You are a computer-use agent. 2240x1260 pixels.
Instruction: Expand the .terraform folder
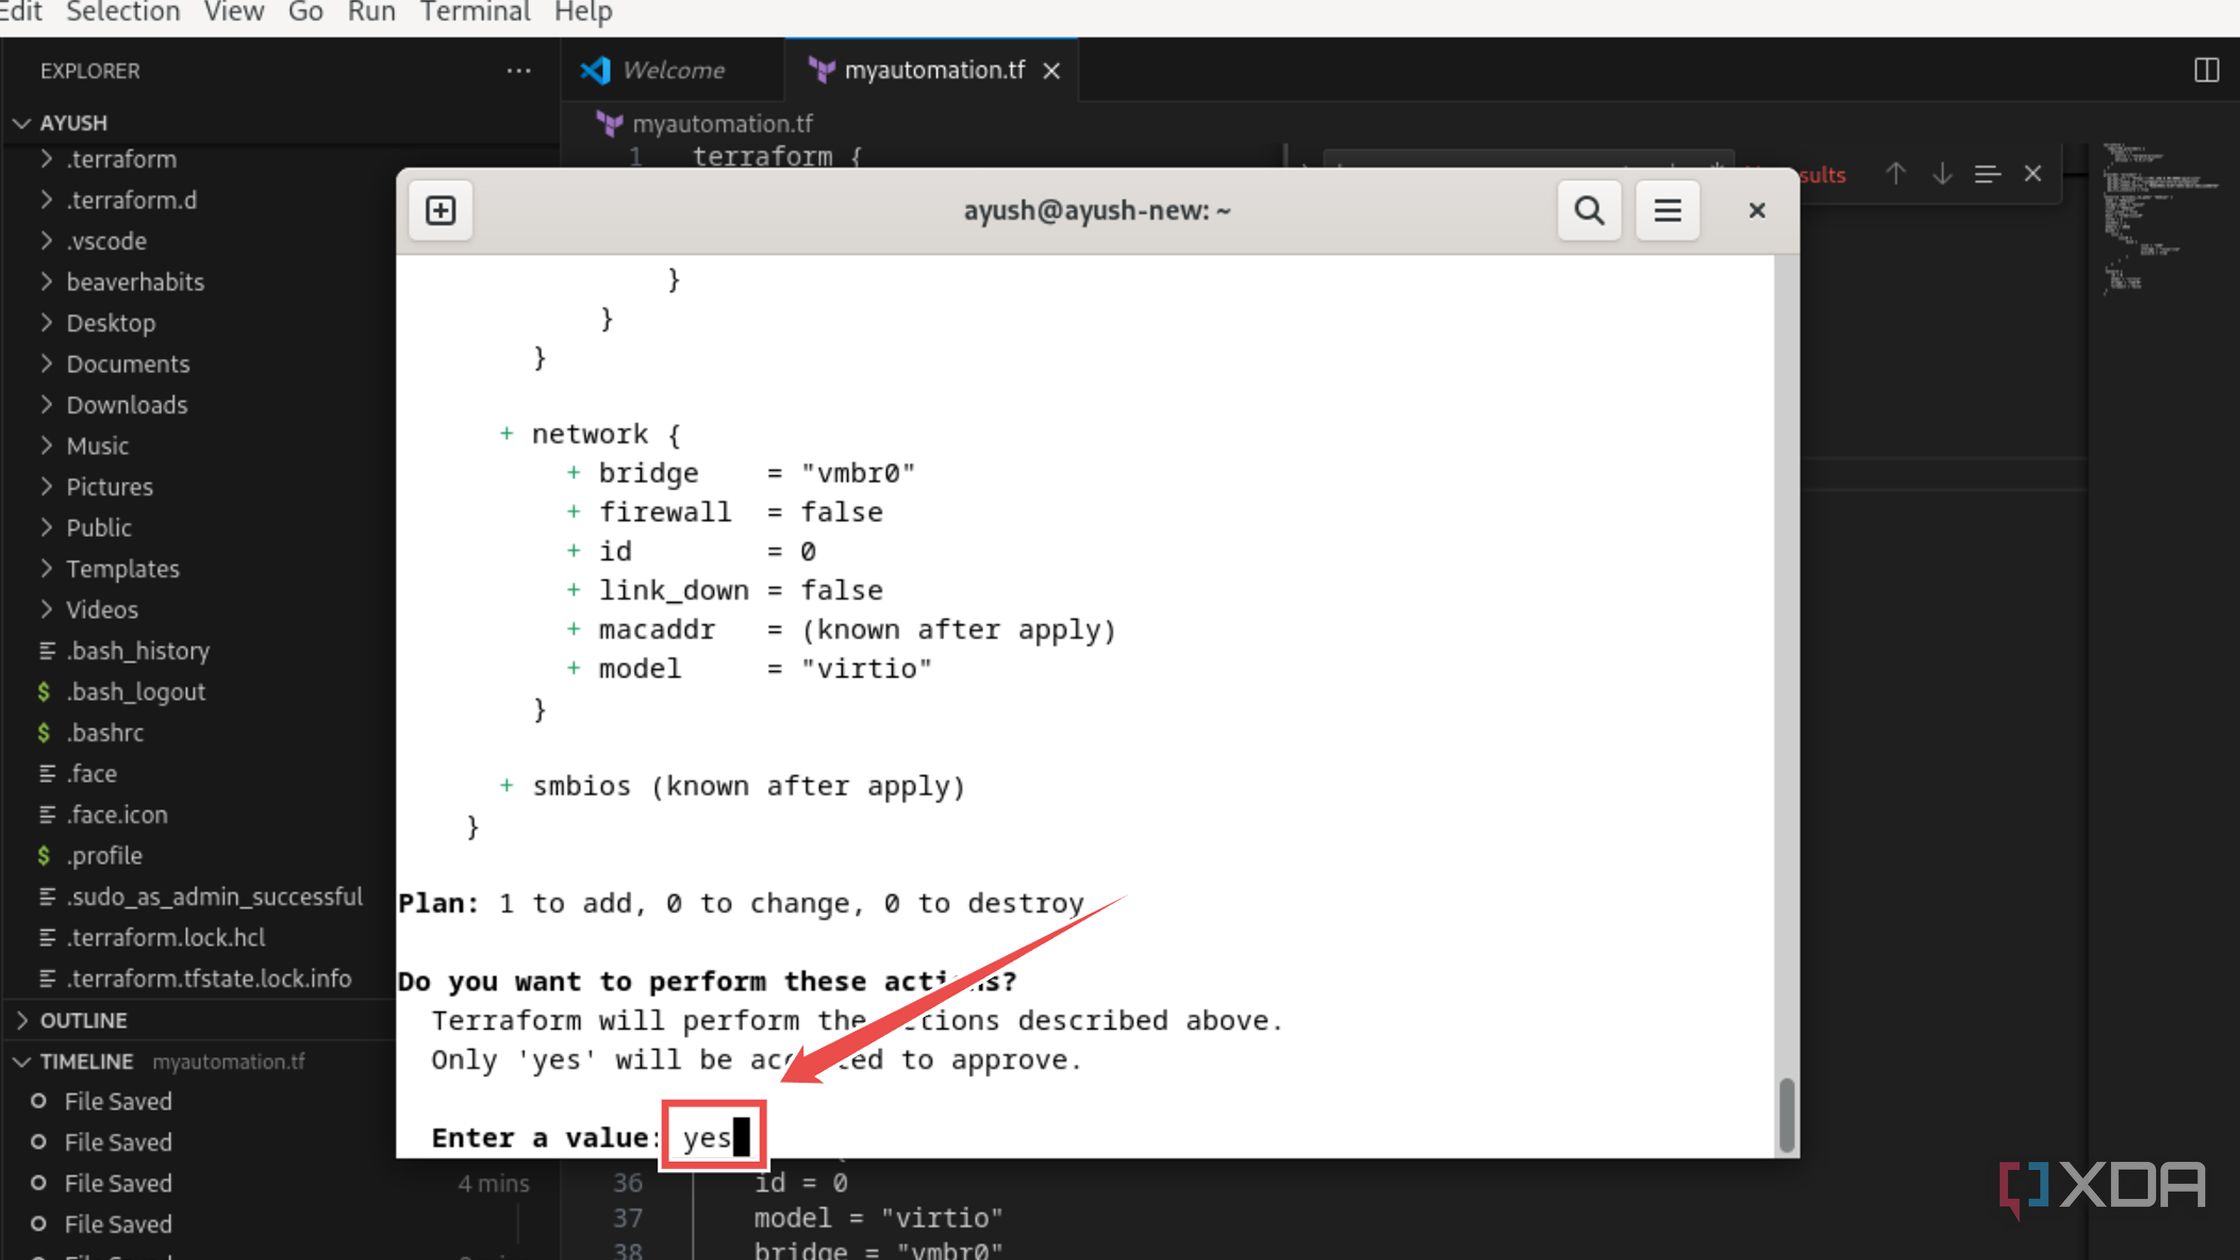pyautogui.click(x=121, y=159)
